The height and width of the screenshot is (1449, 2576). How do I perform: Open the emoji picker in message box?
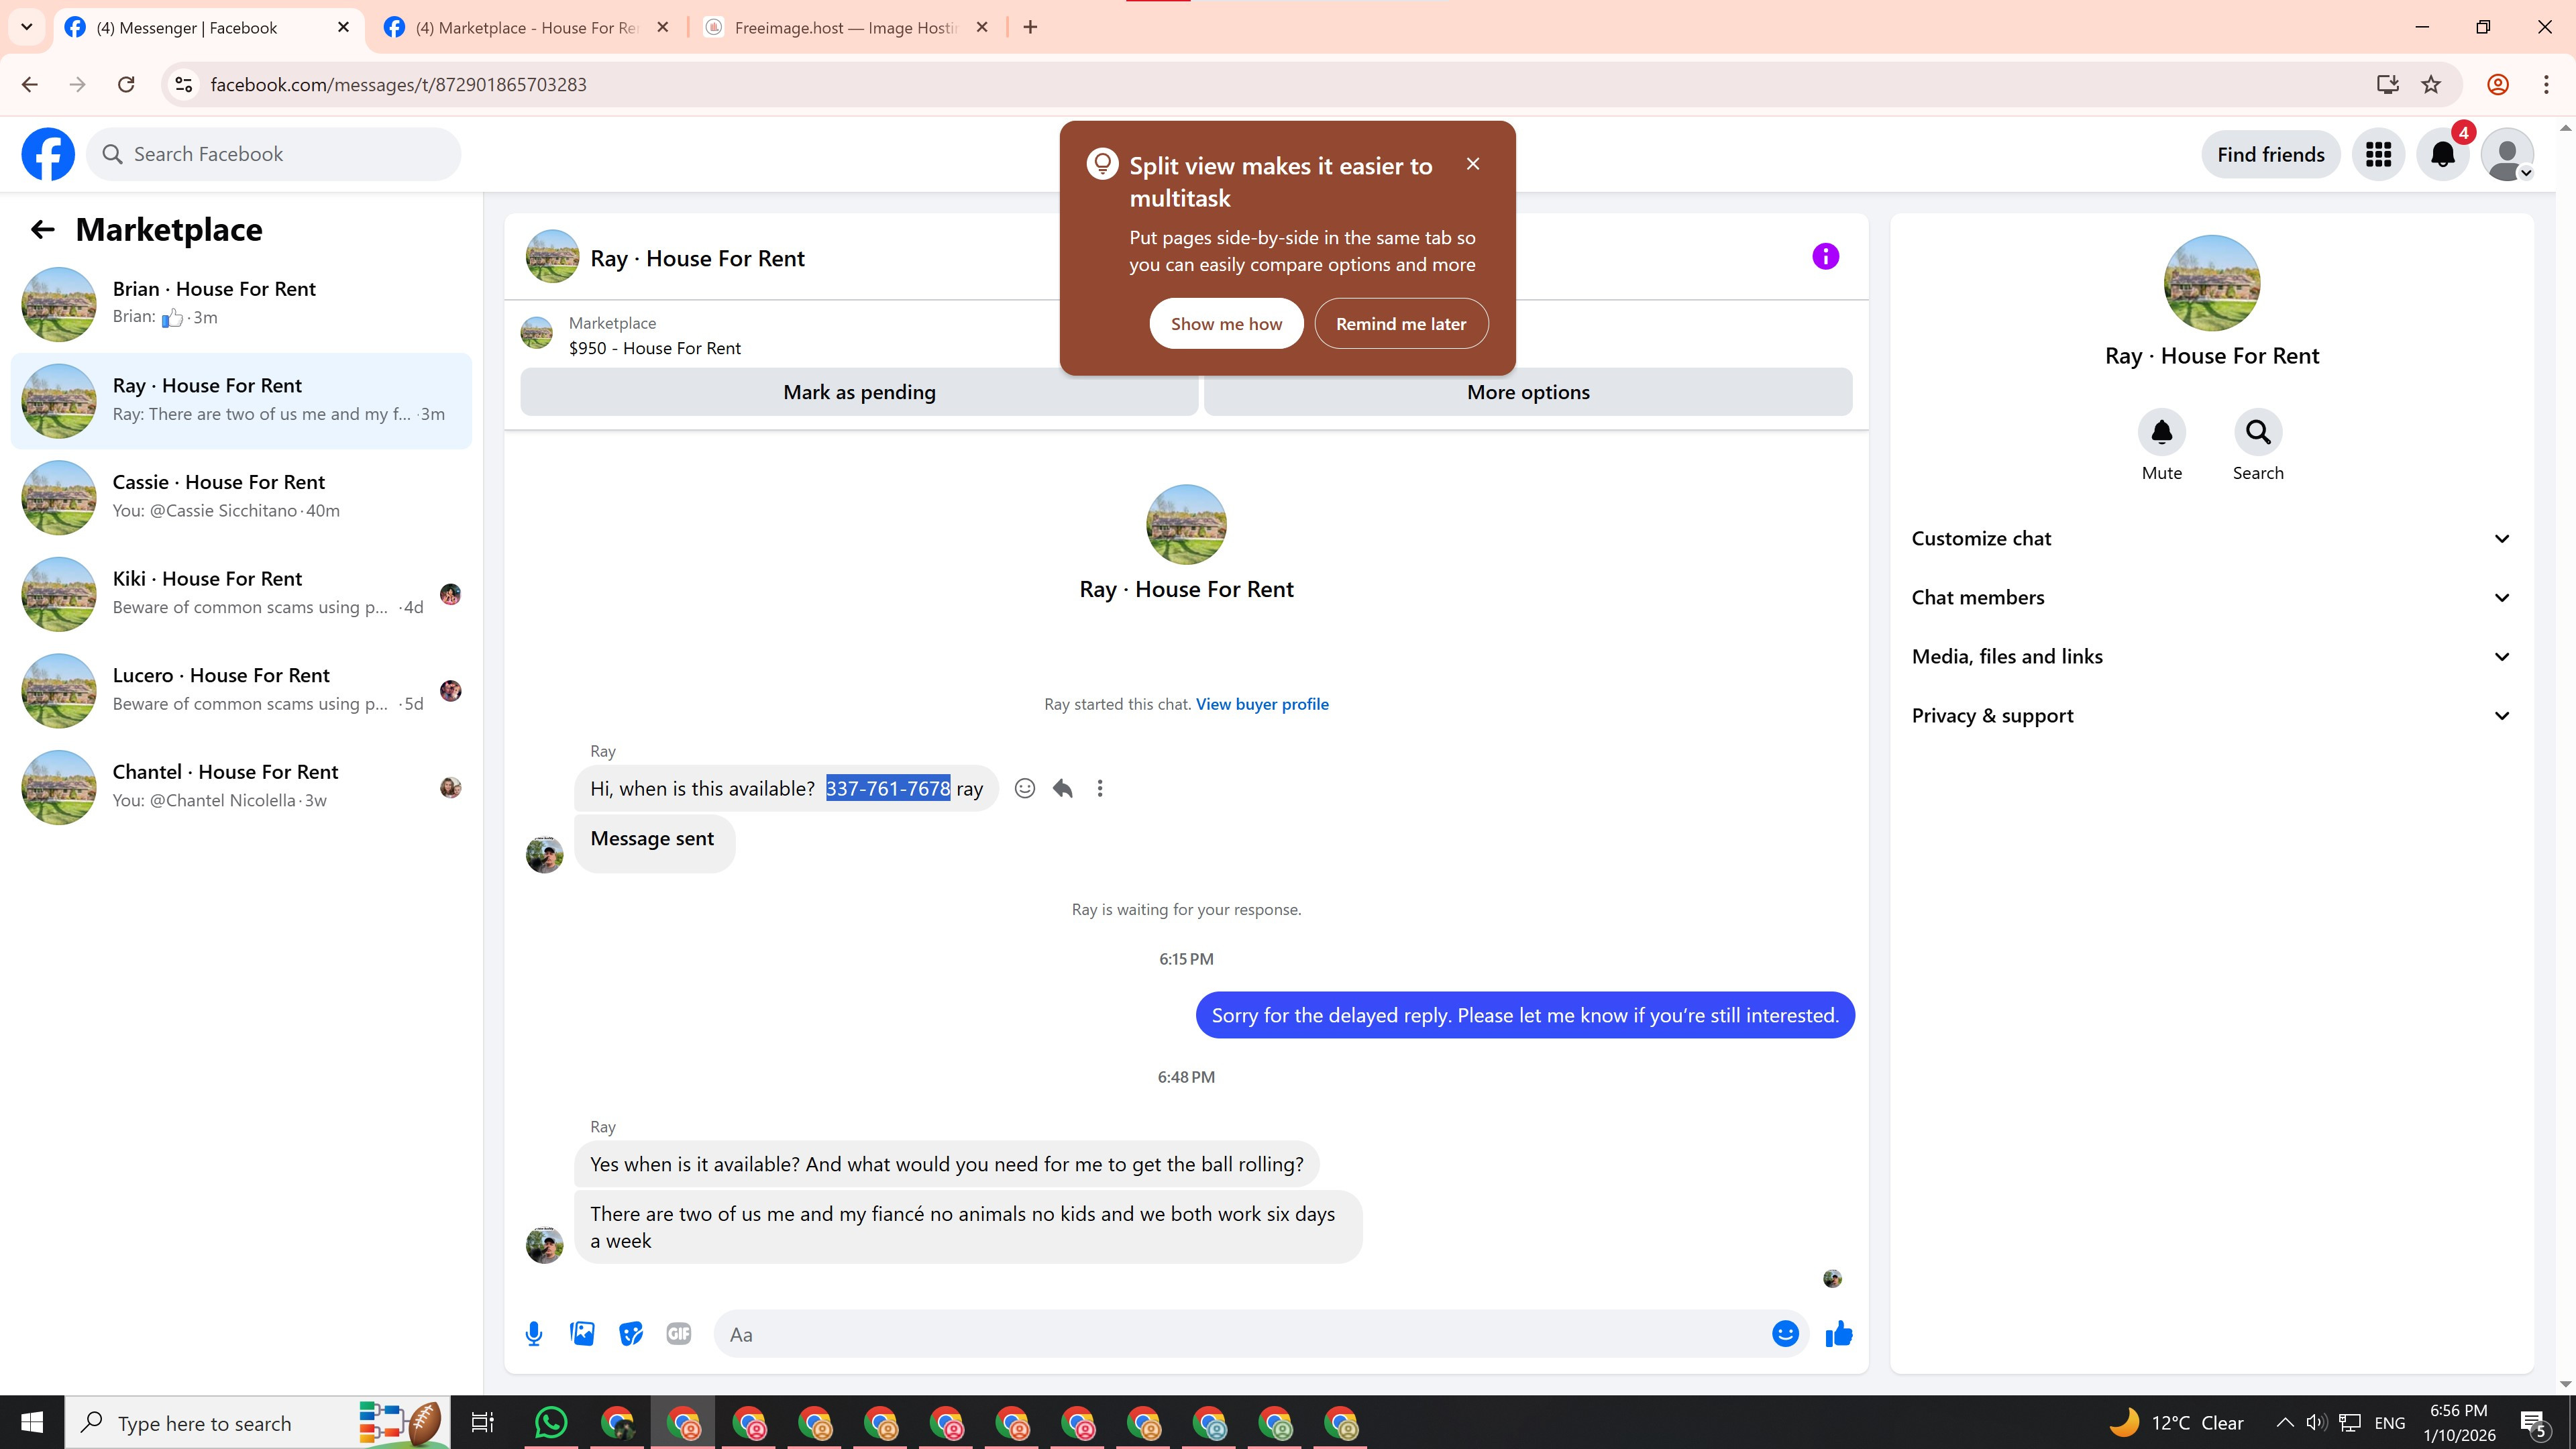coord(1785,1334)
